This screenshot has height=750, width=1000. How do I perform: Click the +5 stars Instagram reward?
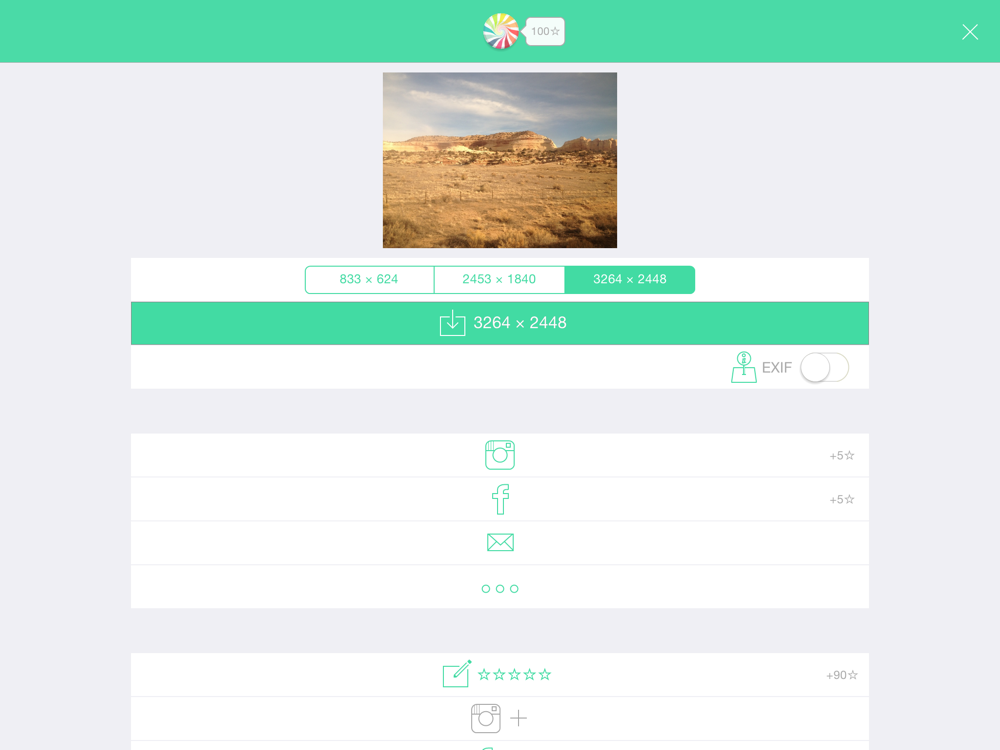842,455
